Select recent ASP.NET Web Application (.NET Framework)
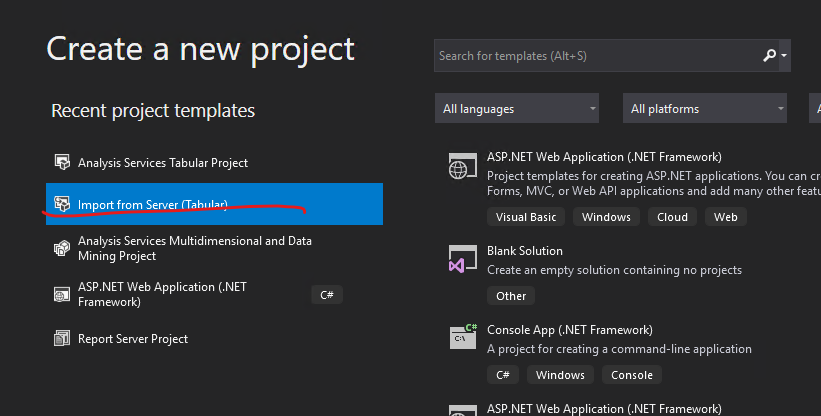Viewport: 821px width, 416px height. coord(215,295)
